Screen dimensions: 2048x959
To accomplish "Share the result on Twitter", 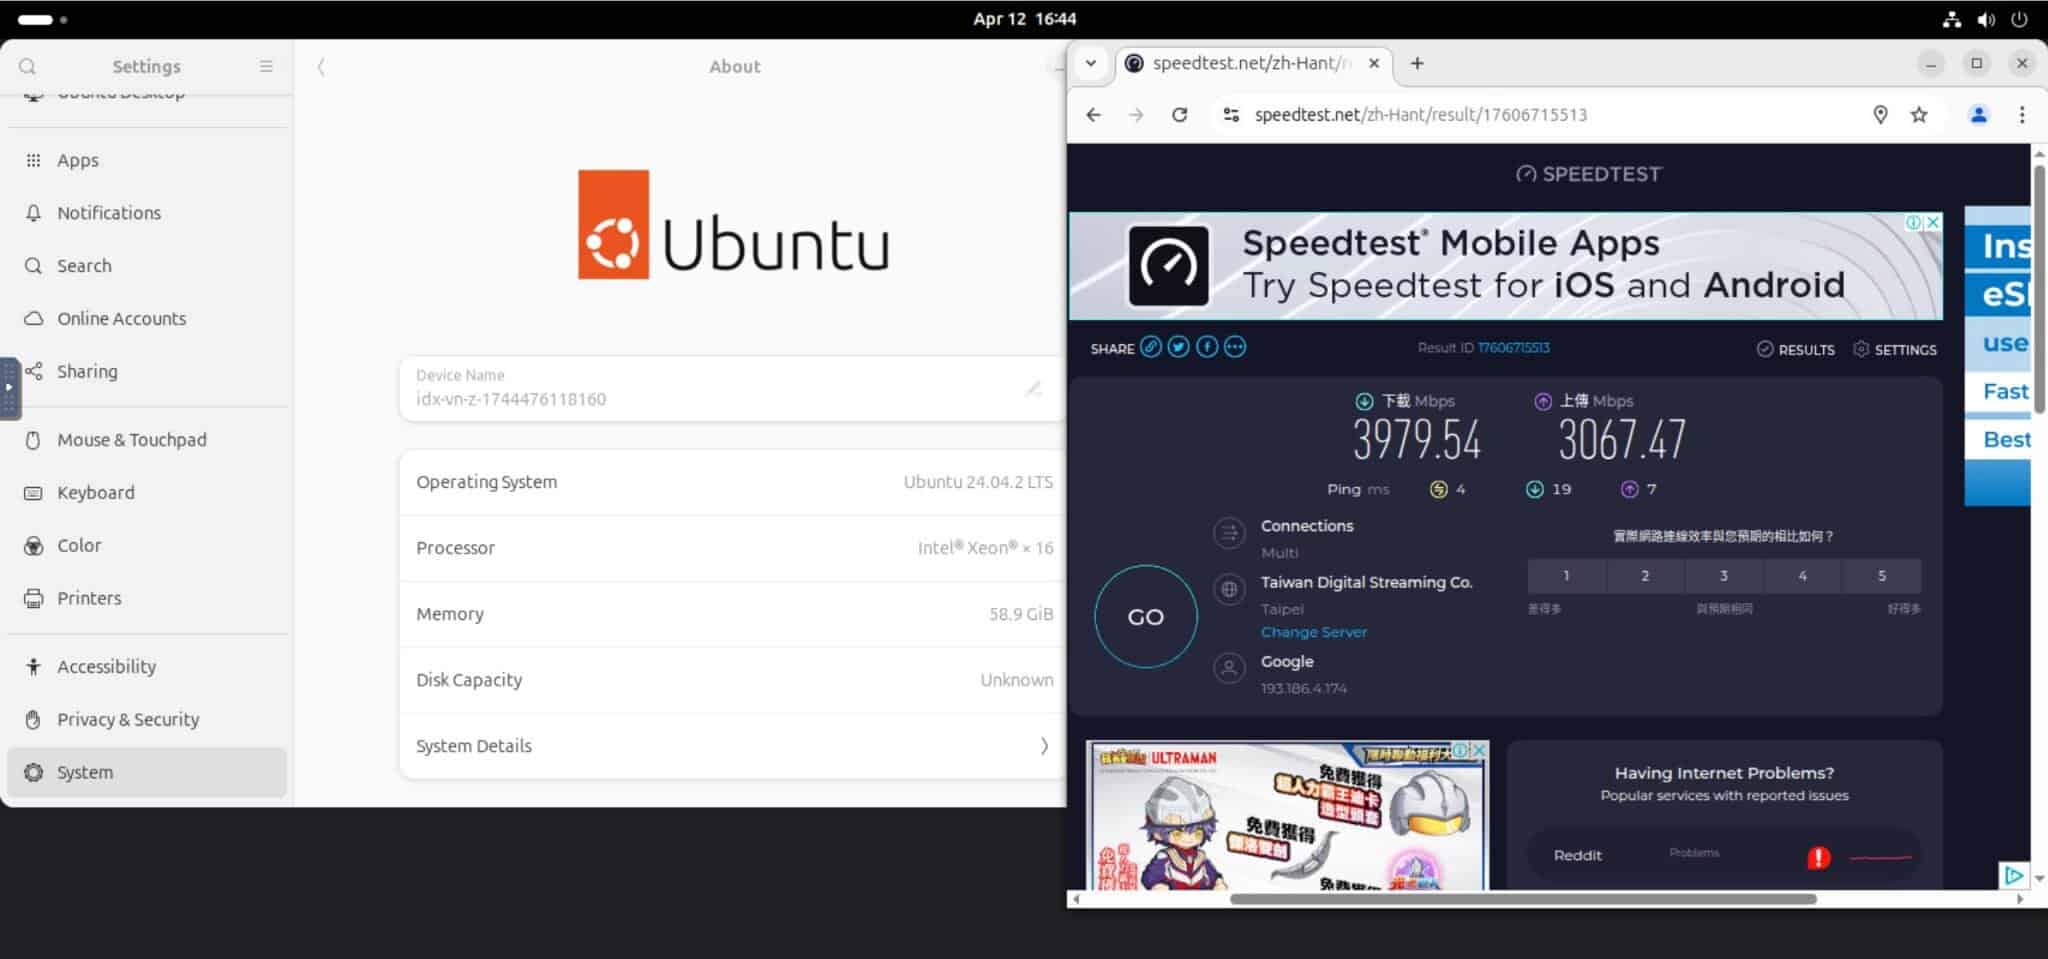I will point(1179,347).
